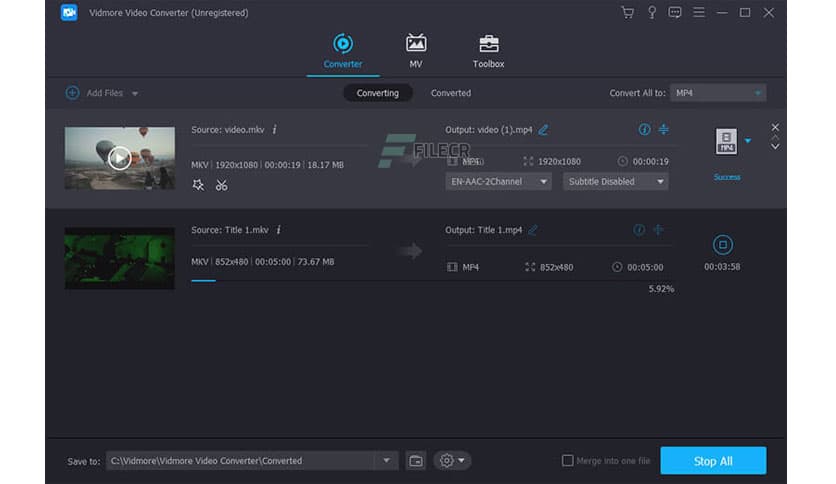Click the Source: Title 1.mkv label
The width and height of the screenshot is (836, 484).
pos(230,230)
